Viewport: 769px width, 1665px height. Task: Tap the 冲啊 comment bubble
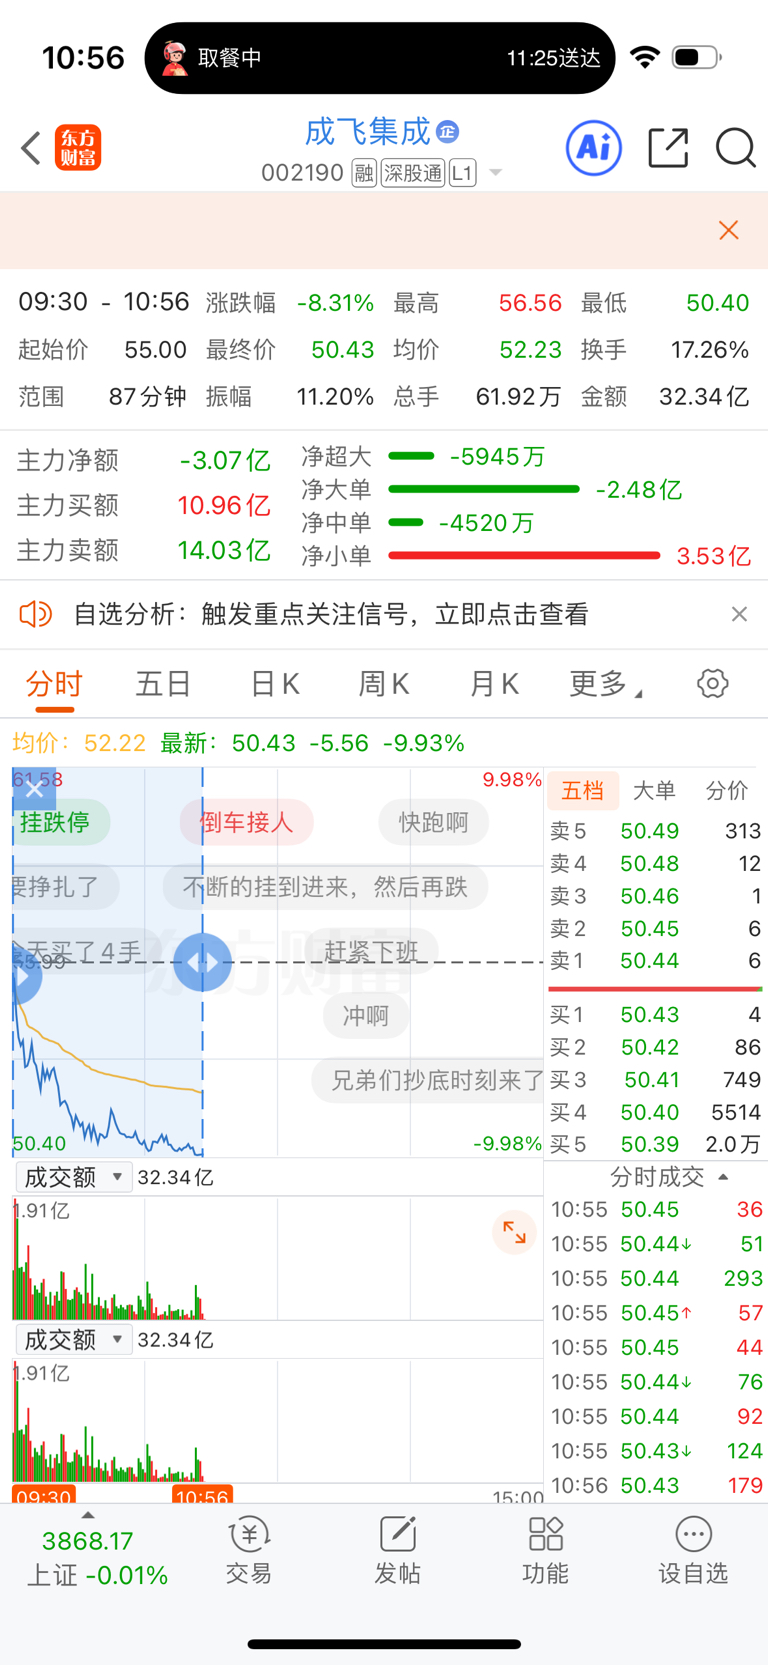(366, 1016)
